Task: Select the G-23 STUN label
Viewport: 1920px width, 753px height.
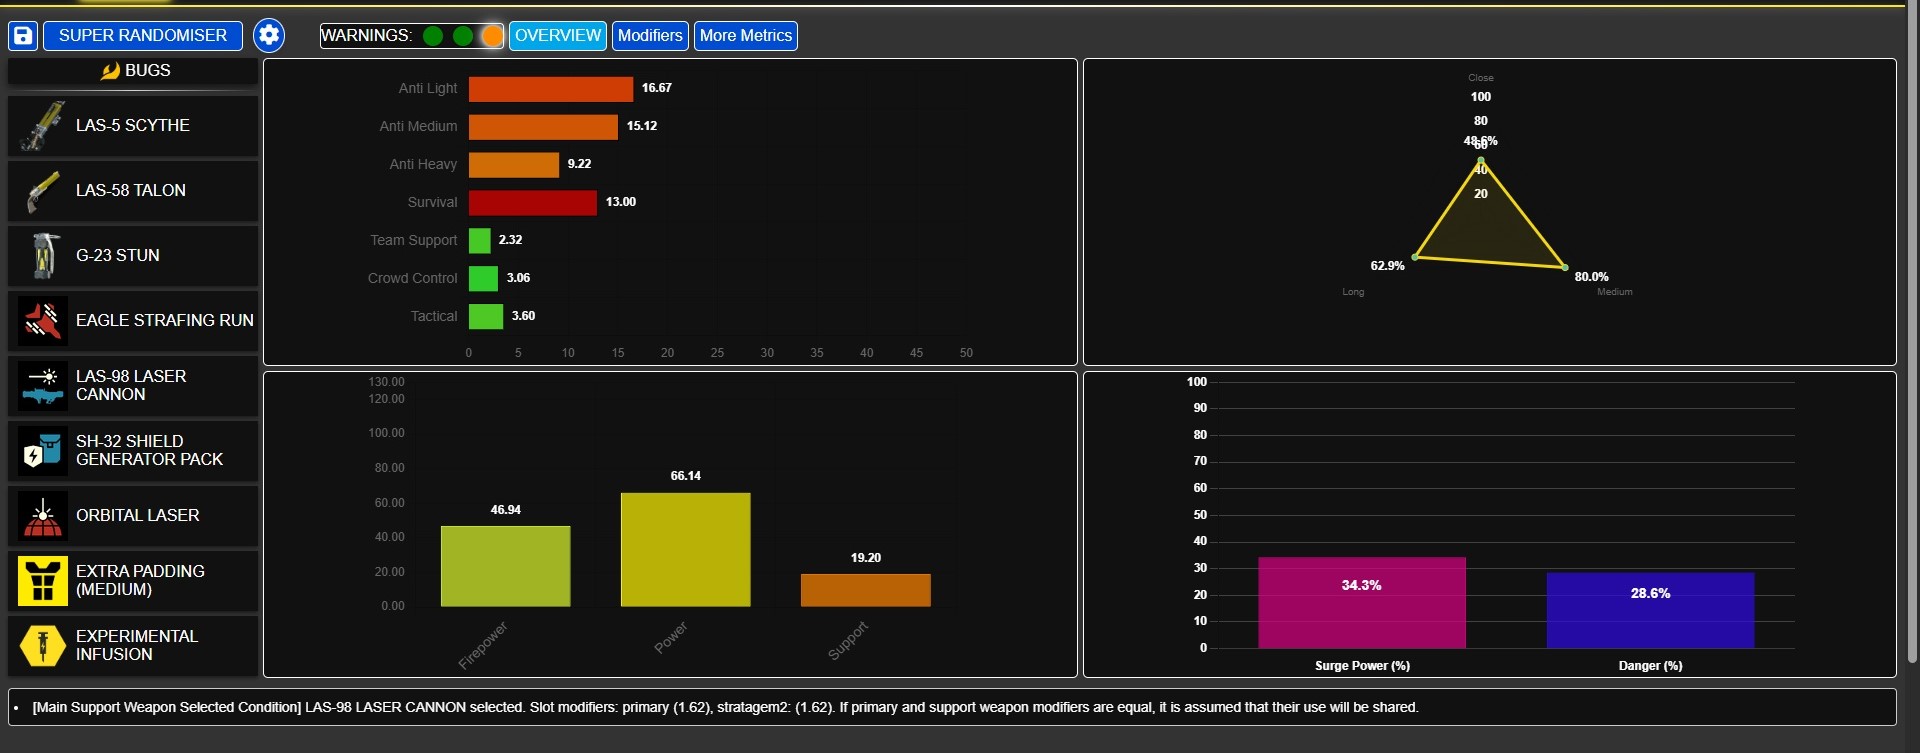Action: pos(118,256)
